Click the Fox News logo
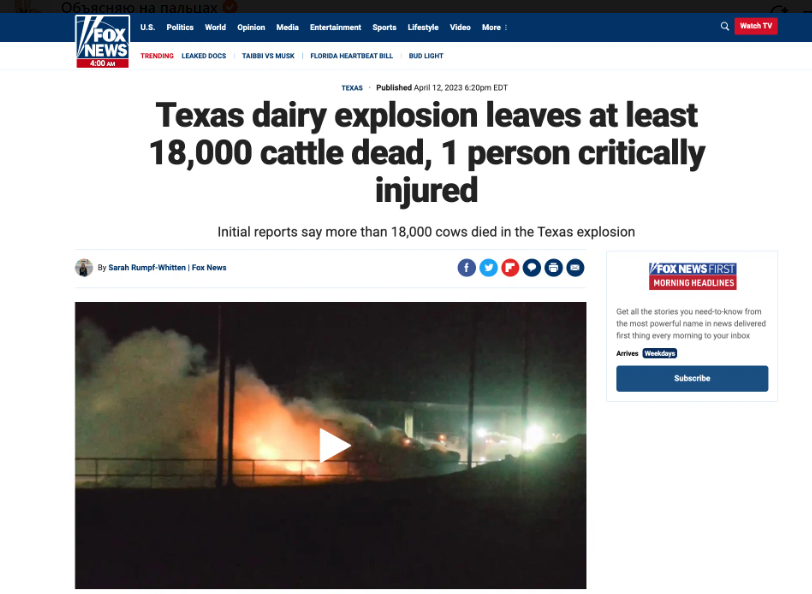Screen dimensions: 812x594 click(103, 41)
